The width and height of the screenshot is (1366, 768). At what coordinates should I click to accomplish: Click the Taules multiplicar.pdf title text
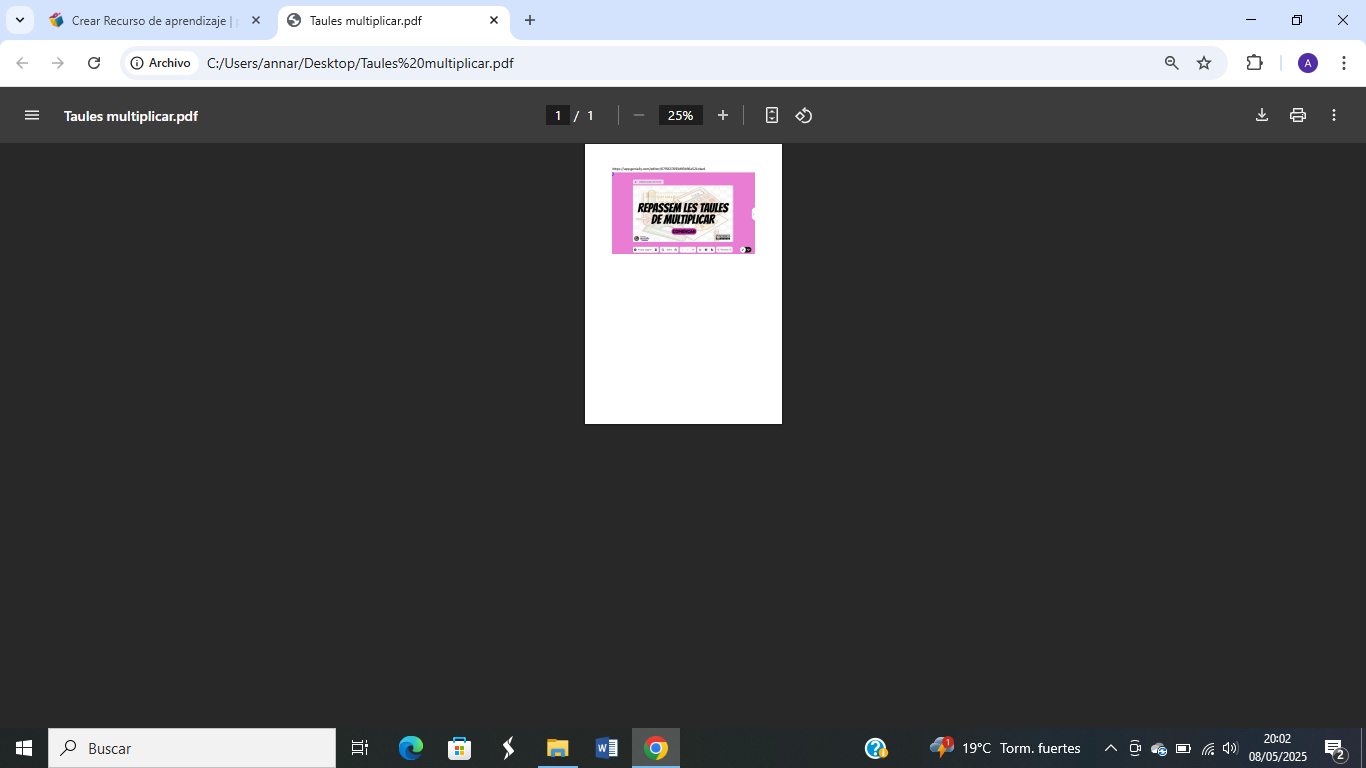click(x=131, y=116)
